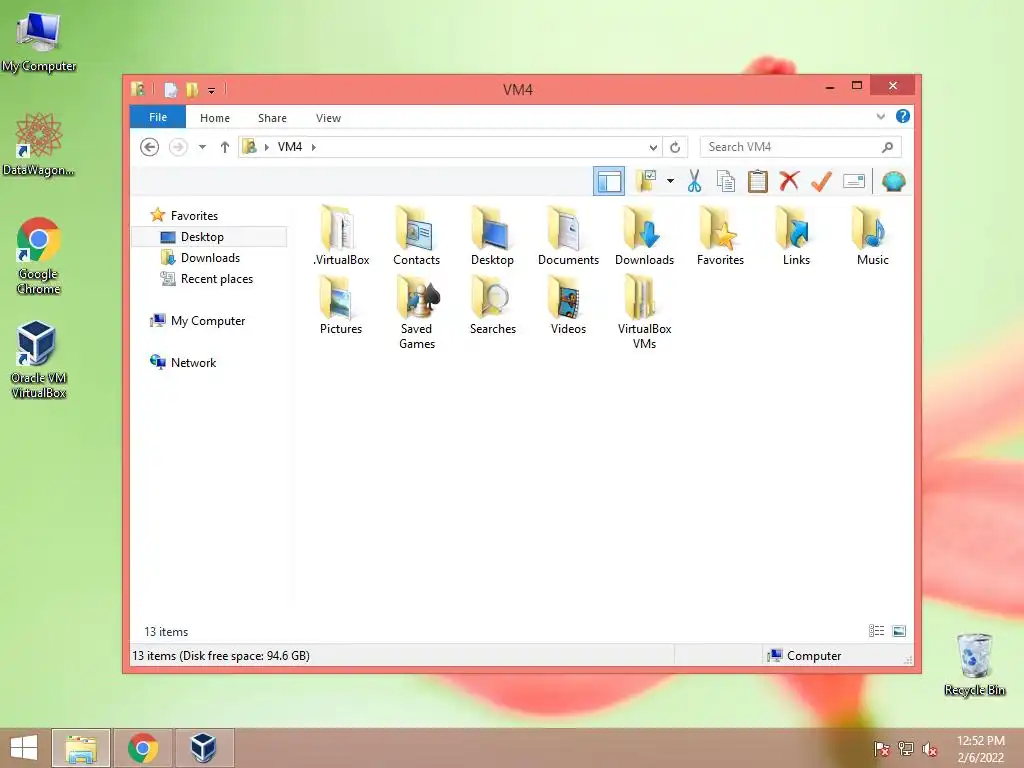Open the view options dropdown arrow in toolbar
Image resolution: width=1024 pixels, height=768 pixels.
(x=670, y=181)
